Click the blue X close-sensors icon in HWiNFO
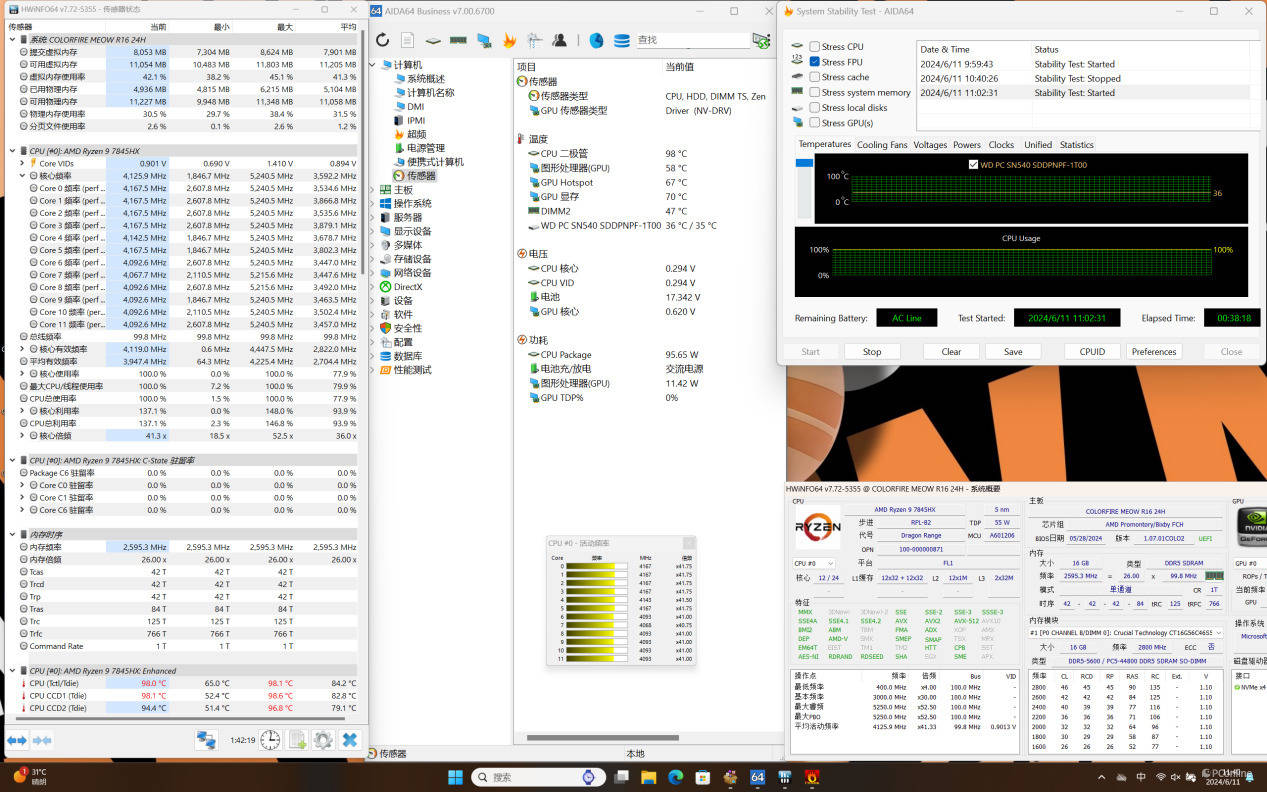 point(349,740)
